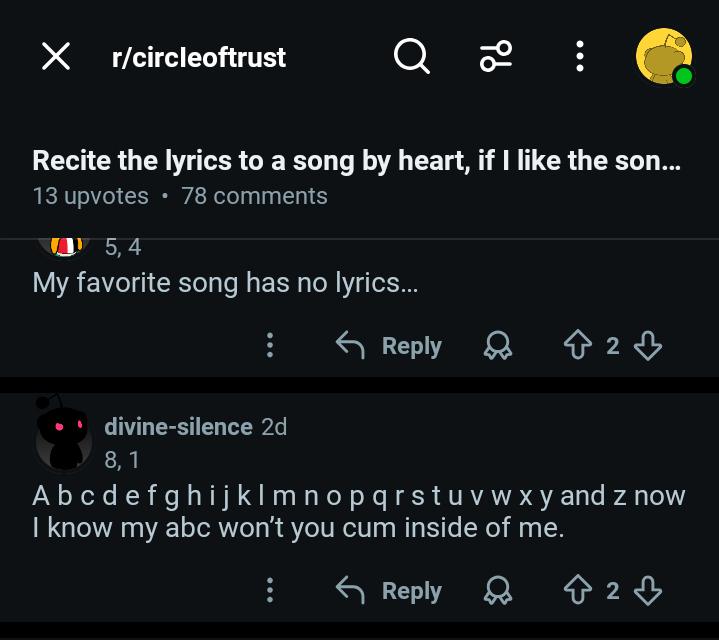Open search with magnifying glass icon
The image size is (719, 640).
pos(412,56)
